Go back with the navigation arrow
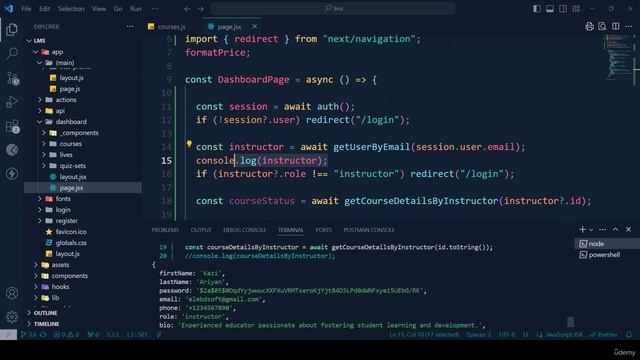The height and width of the screenshot is (360, 640). pyautogui.click(x=187, y=9)
